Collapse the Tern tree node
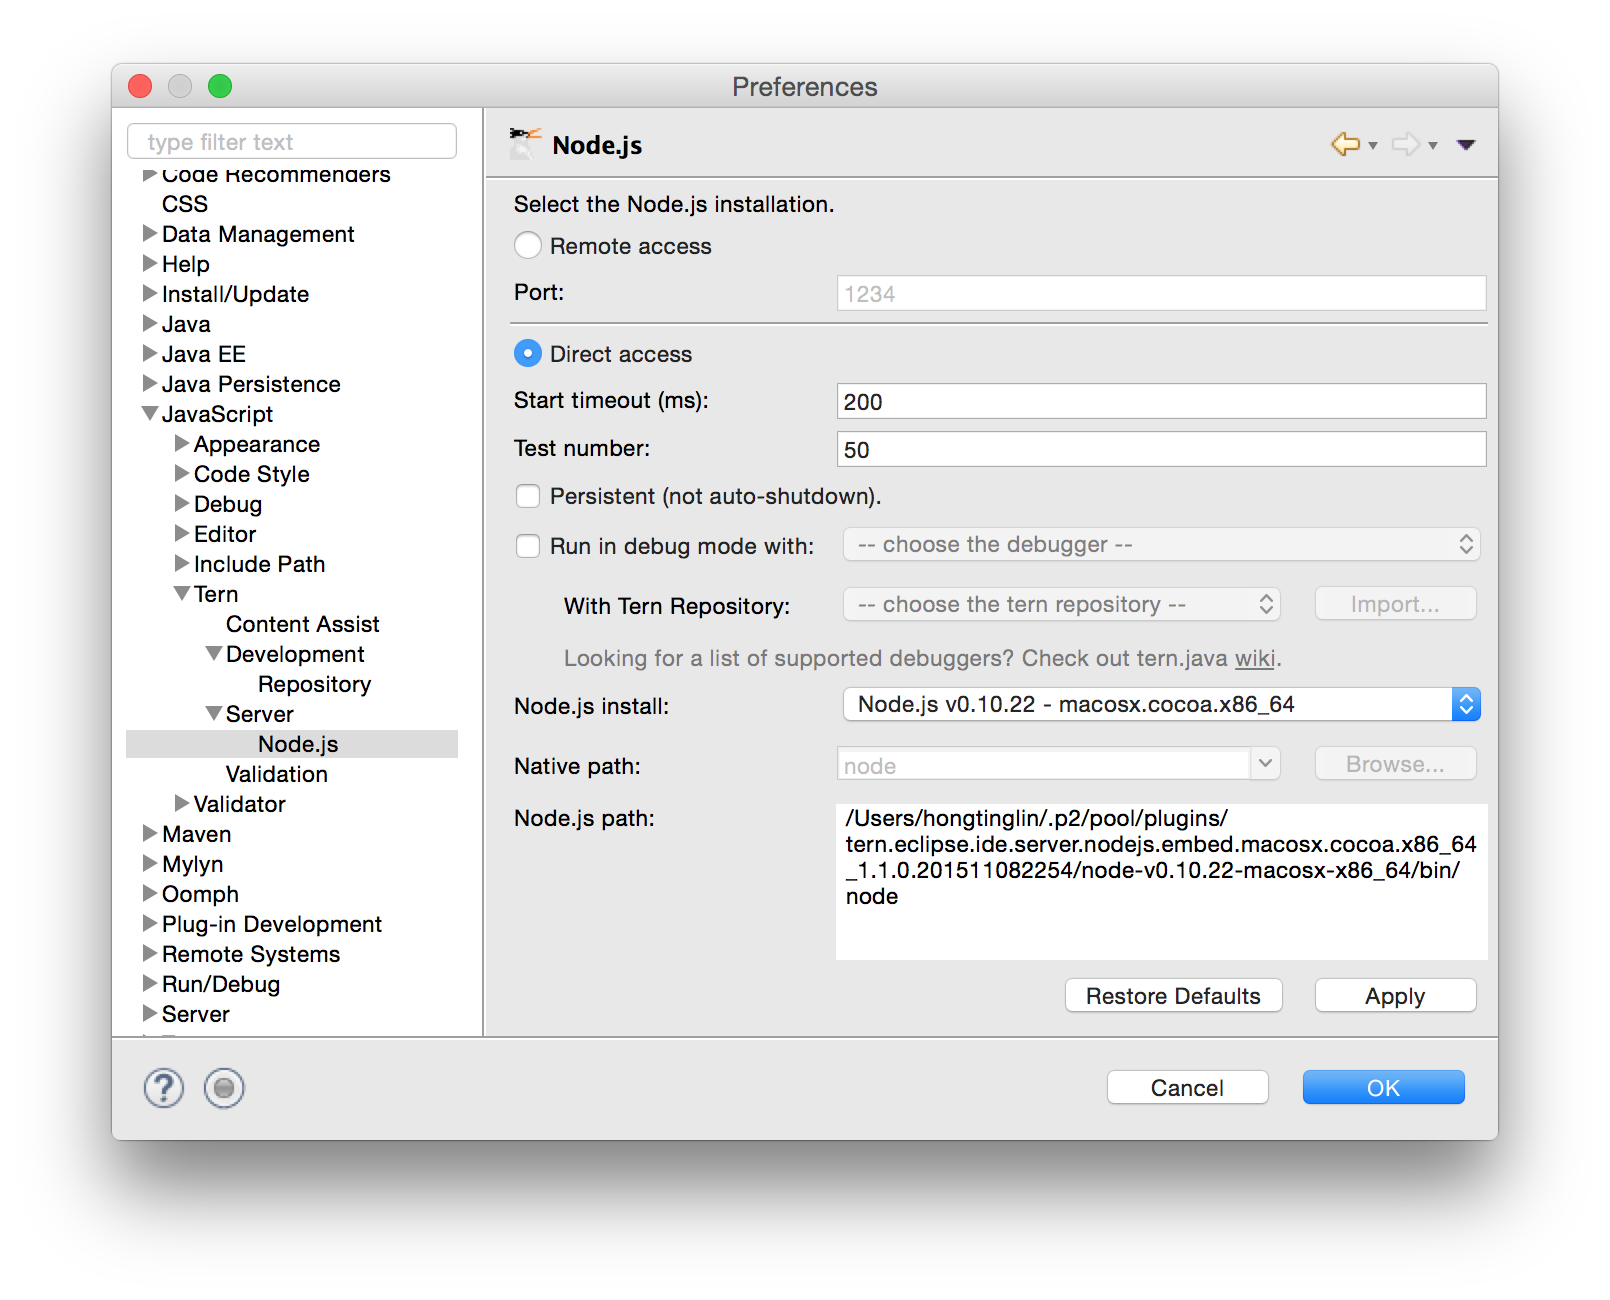Viewport: 1610px width, 1300px height. coord(182,594)
